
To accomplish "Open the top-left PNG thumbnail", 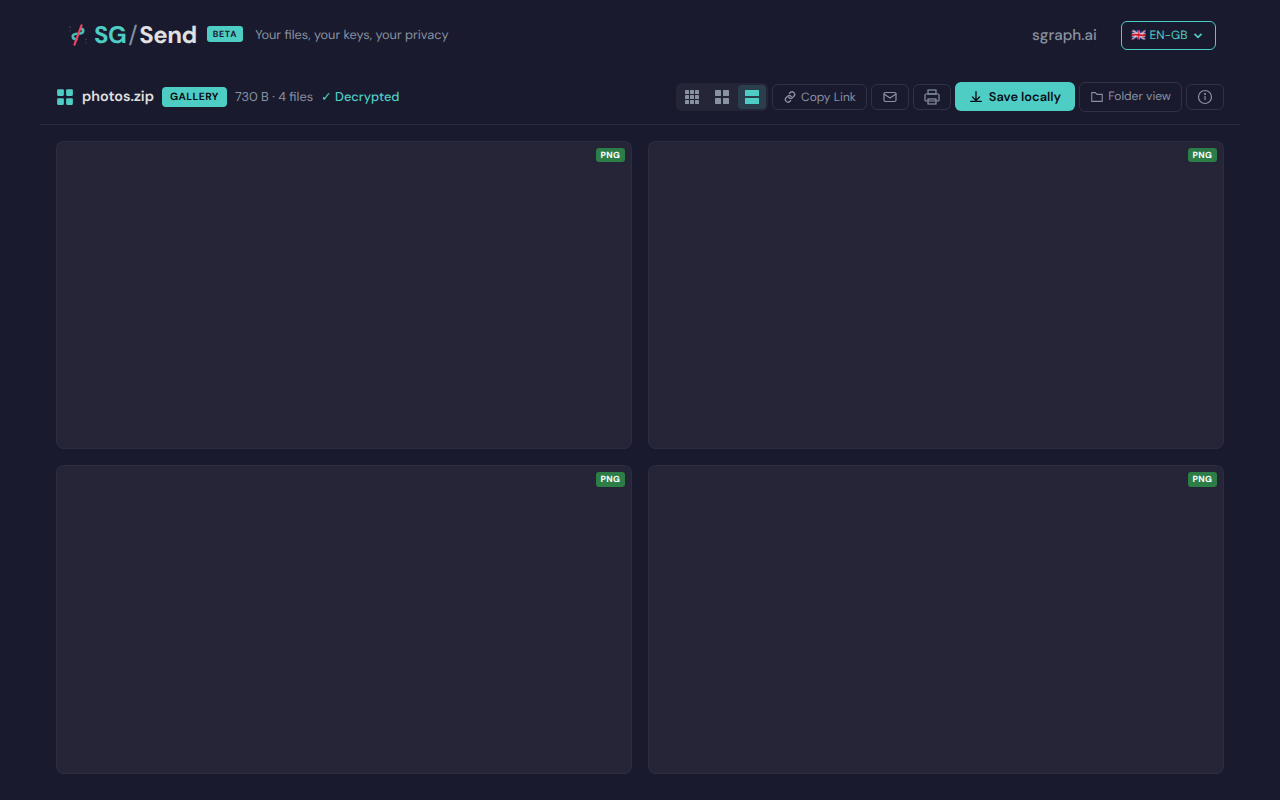I will (x=344, y=295).
